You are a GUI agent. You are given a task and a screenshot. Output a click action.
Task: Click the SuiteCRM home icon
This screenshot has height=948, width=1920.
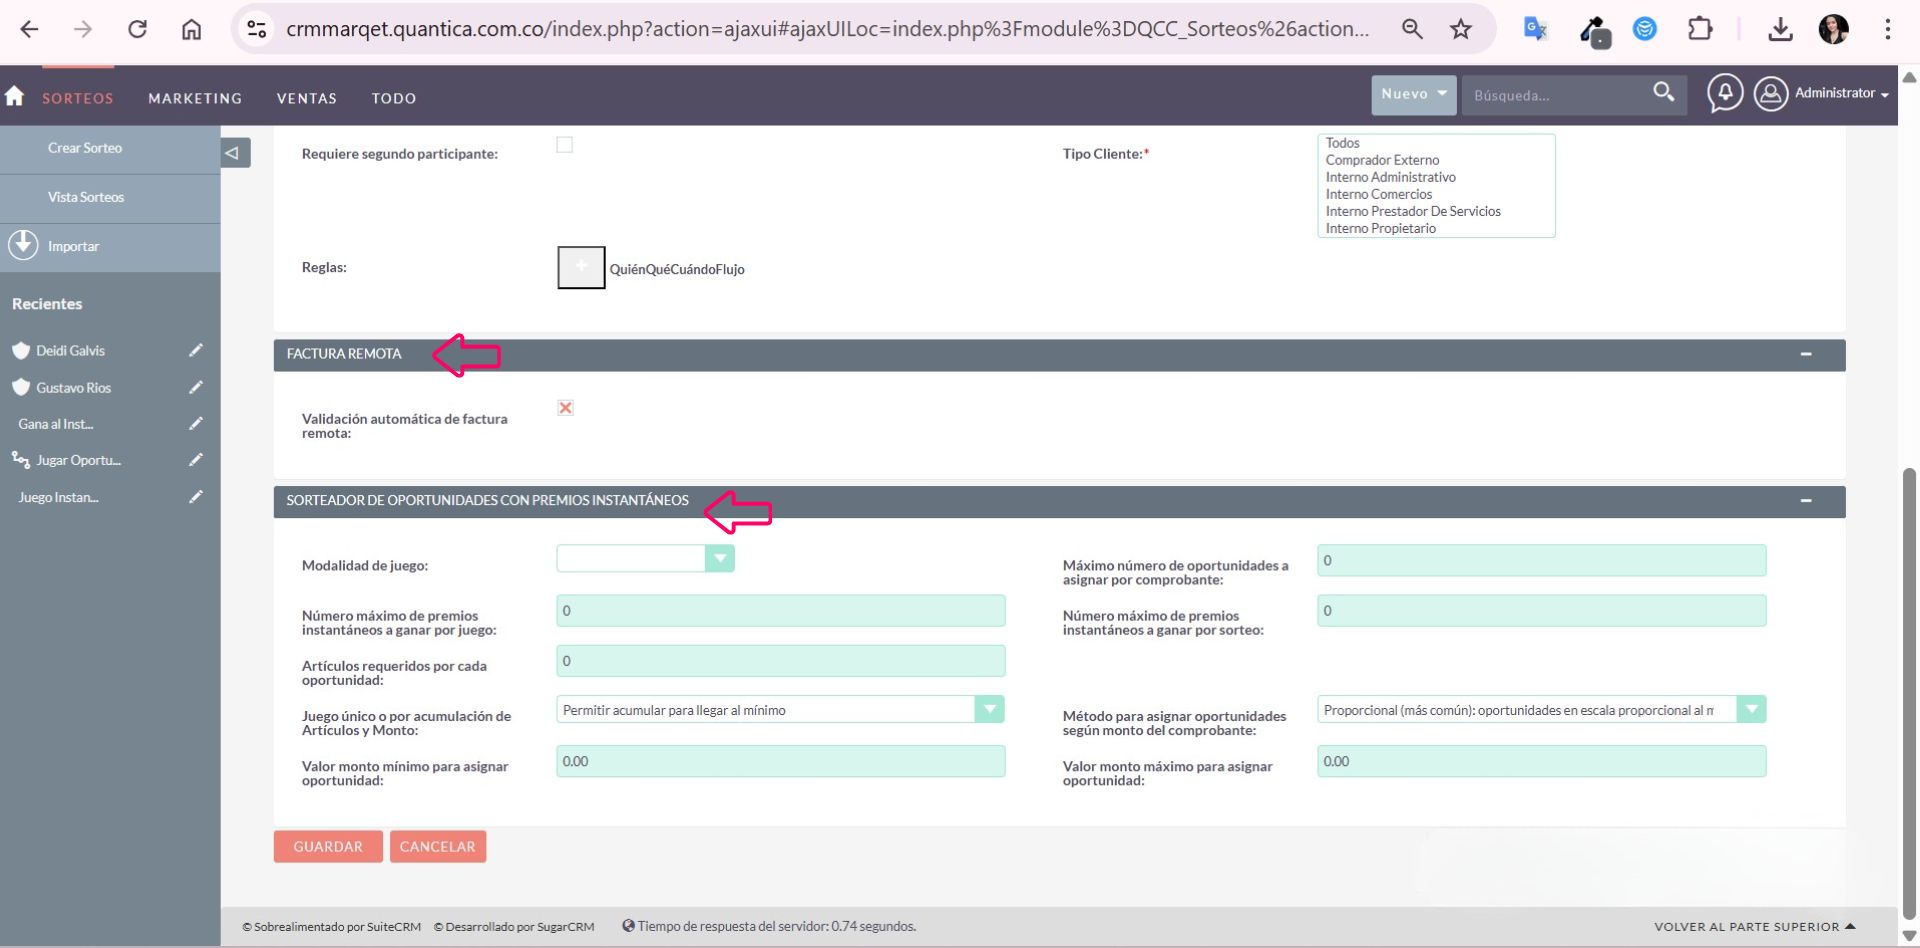[15, 96]
